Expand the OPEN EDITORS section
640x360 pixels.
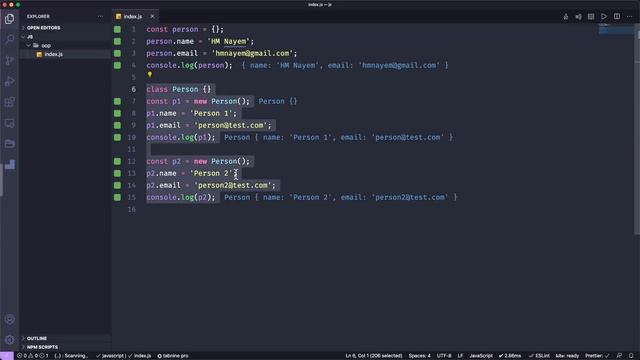(x=43, y=28)
